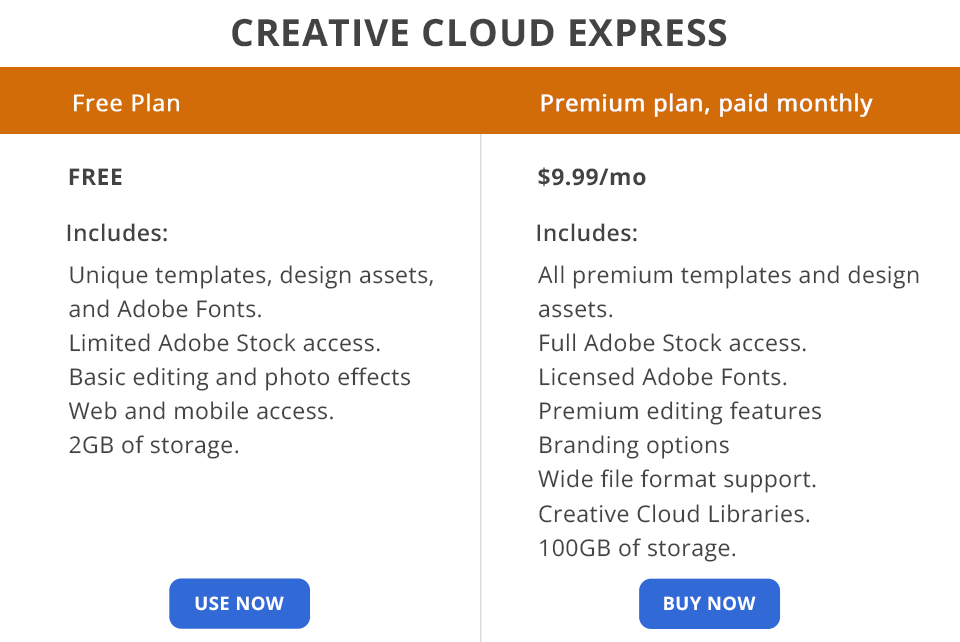Viewport: 960px width, 642px height.
Task: Click the Licensed Adobe Fonts line
Action: pyautogui.click(x=662, y=377)
